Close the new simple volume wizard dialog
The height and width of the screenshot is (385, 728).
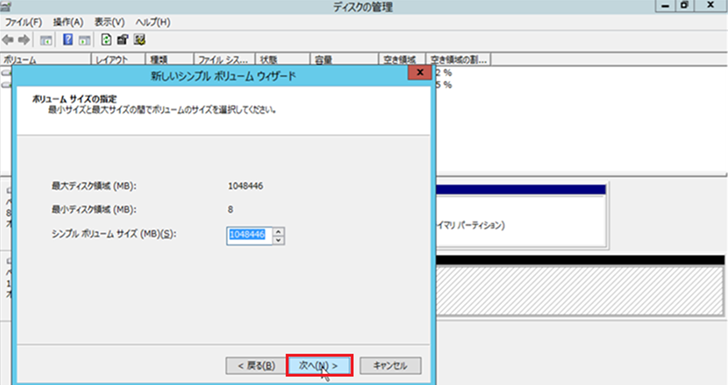click(x=420, y=72)
